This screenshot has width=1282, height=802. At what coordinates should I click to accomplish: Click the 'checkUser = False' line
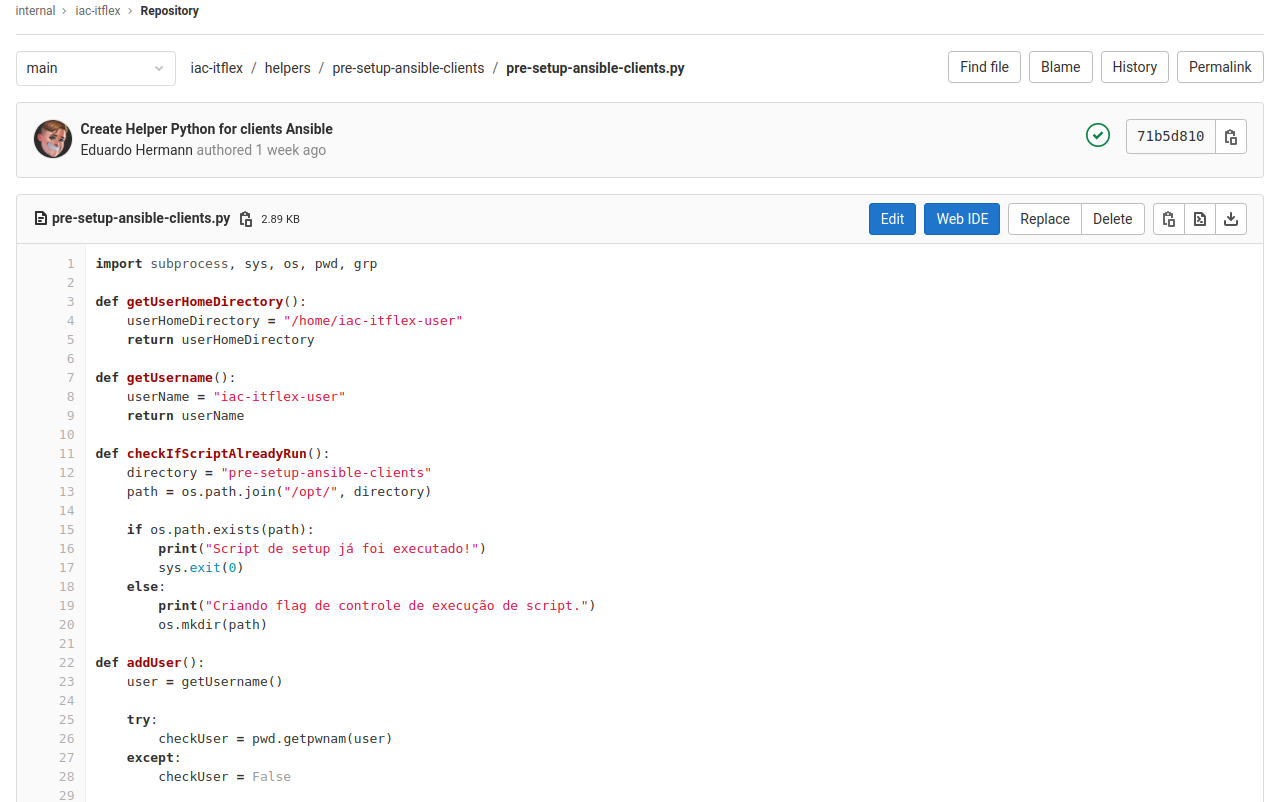pyautogui.click(x=225, y=777)
